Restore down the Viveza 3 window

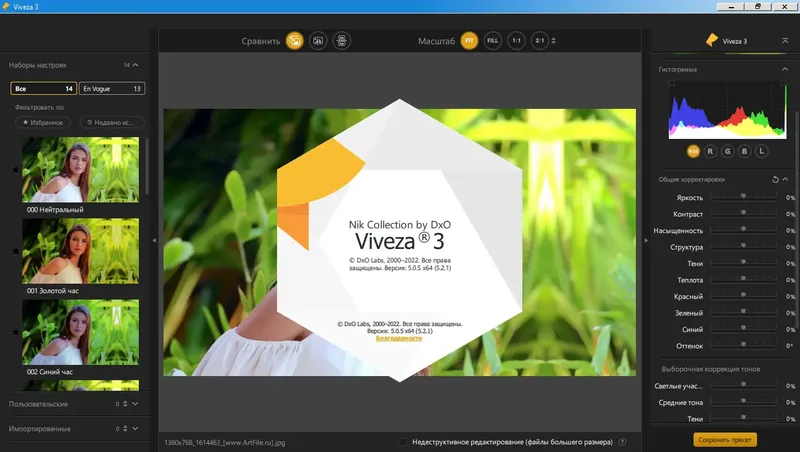click(x=758, y=7)
